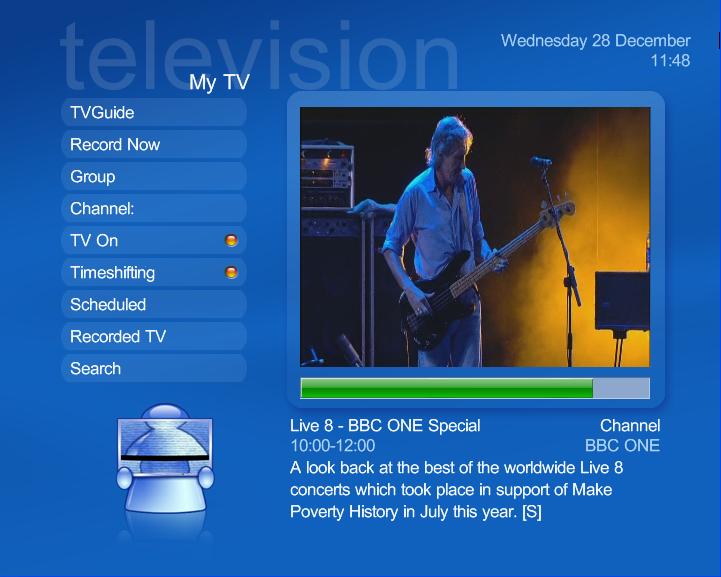Click the Channel label above BBC ONE

pos(630,426)
